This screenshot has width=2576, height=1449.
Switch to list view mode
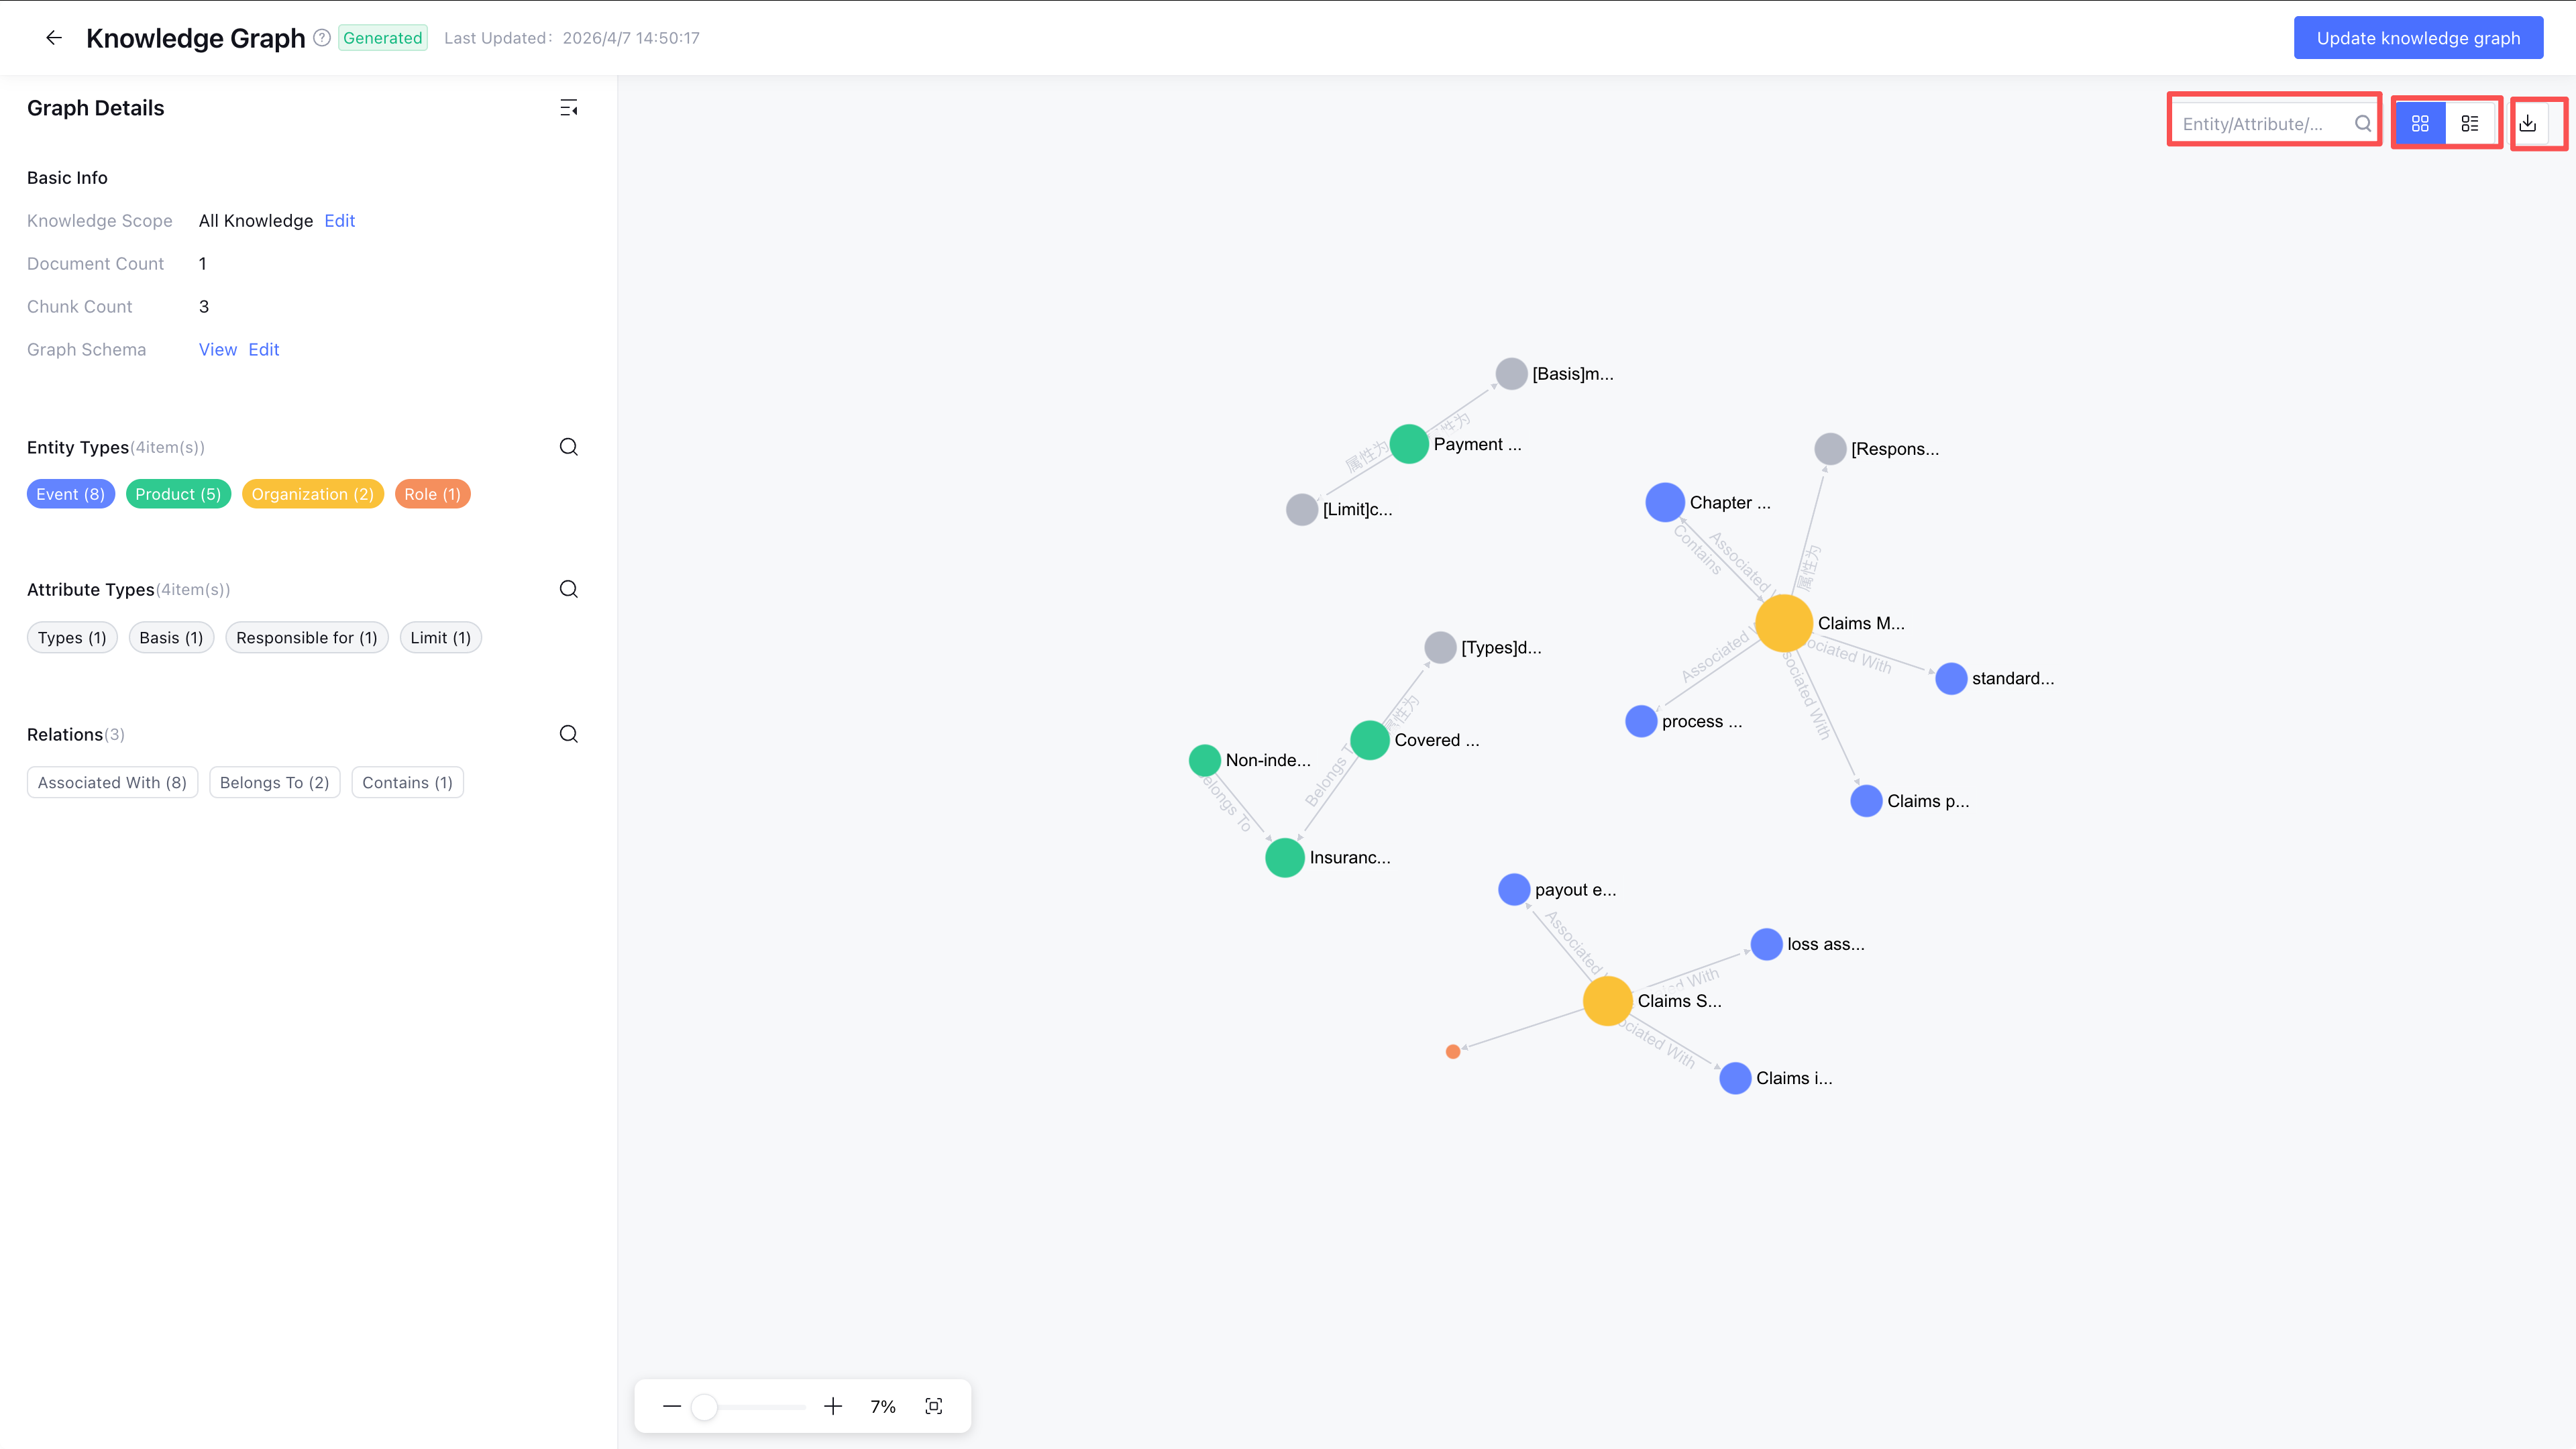click(x=2470, y=123)
